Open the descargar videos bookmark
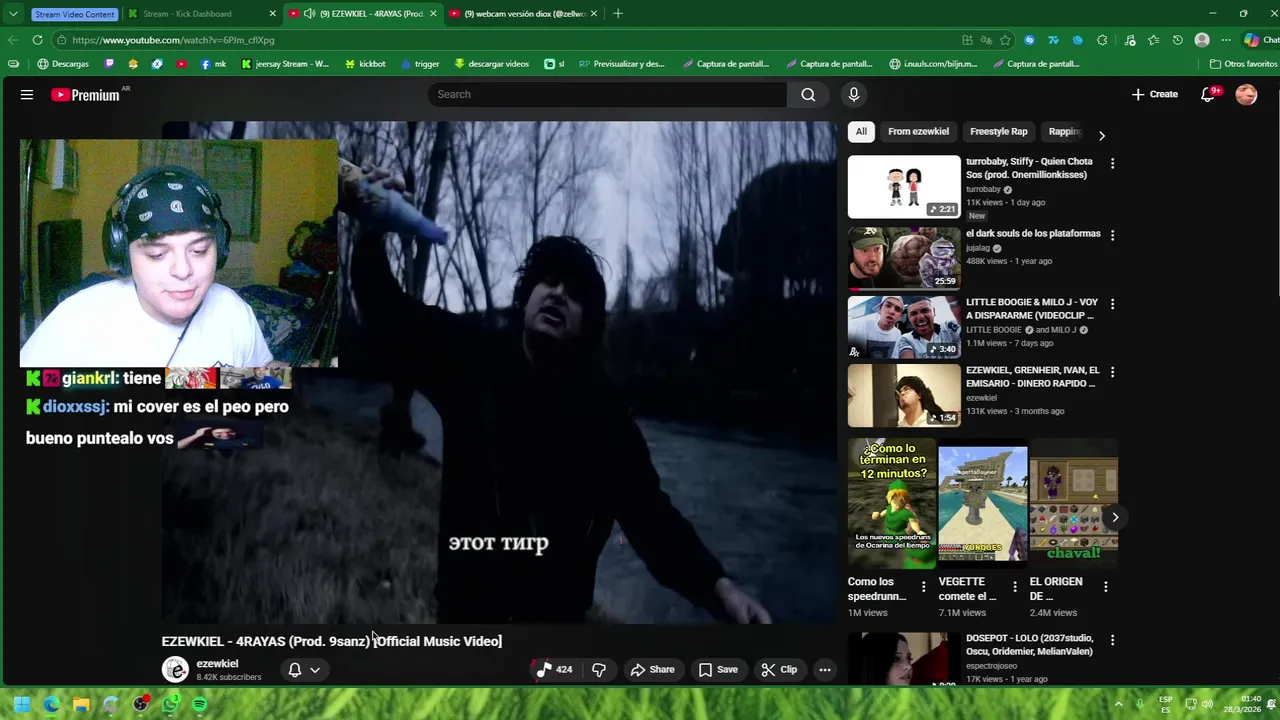Image resolution: width=1280 pixels, height=720 pixels. click(491, 64)
